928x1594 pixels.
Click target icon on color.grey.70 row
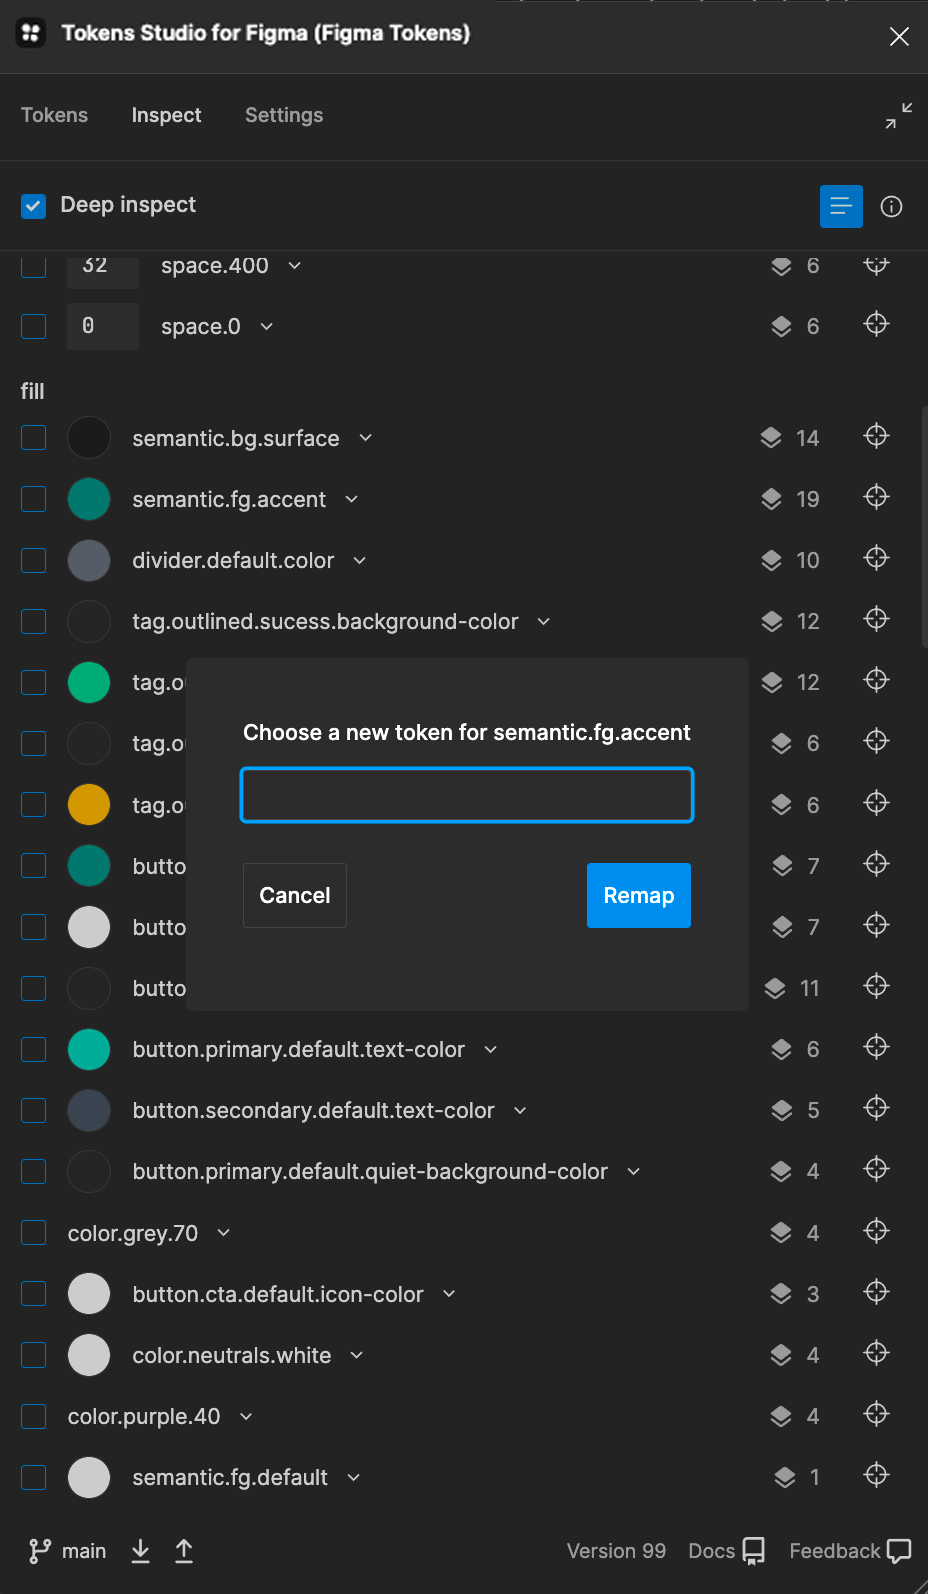(876, 1231)
